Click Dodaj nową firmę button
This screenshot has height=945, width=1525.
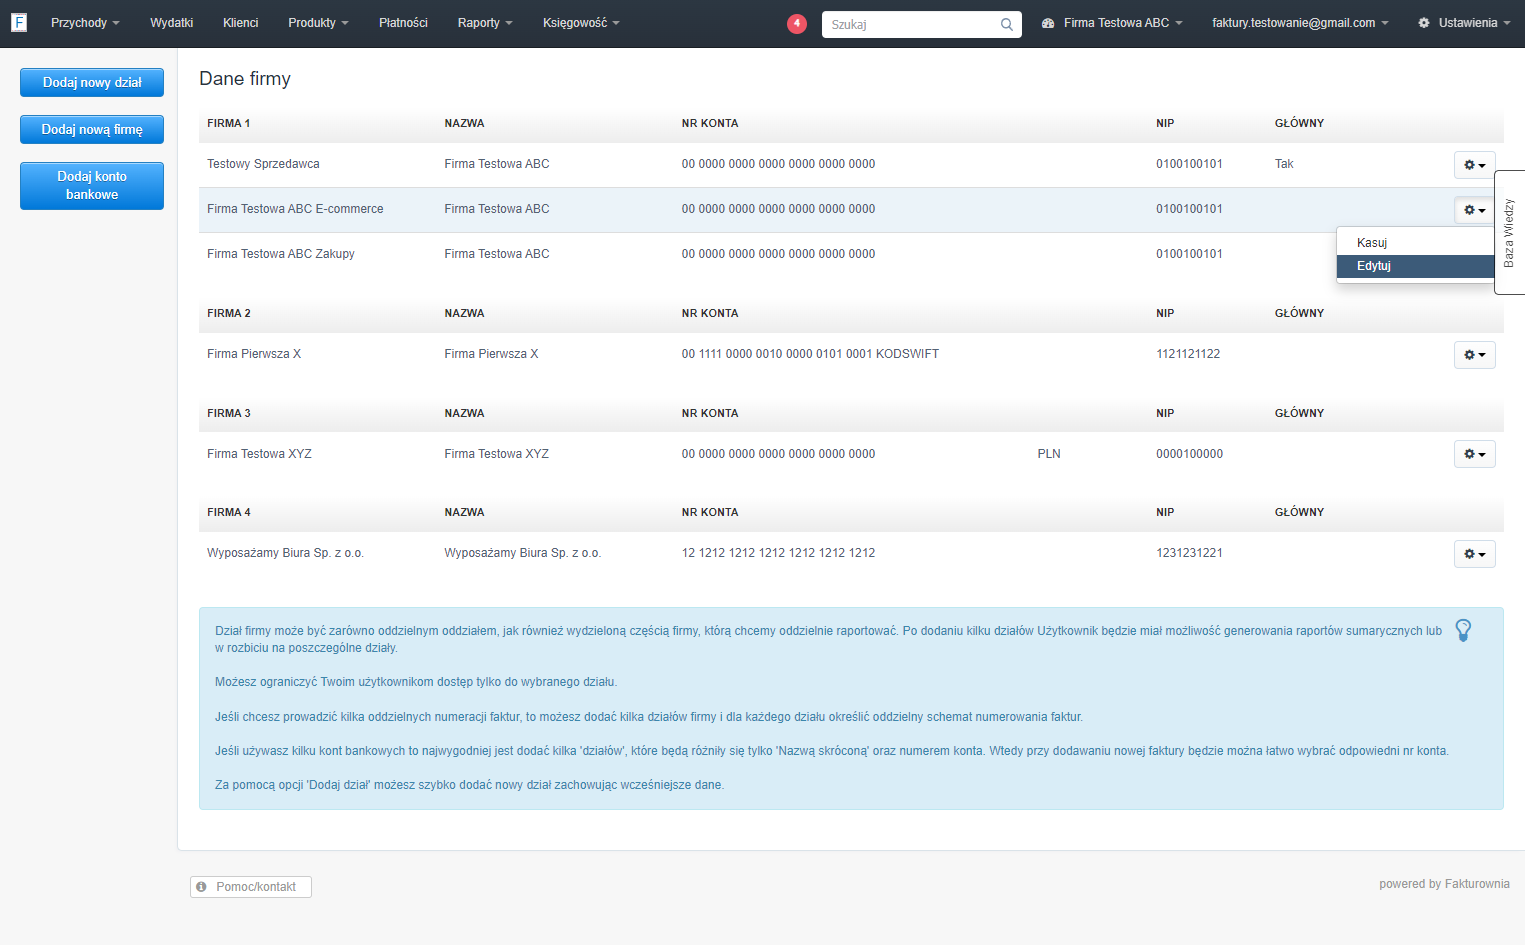click(x=92, y=130)
